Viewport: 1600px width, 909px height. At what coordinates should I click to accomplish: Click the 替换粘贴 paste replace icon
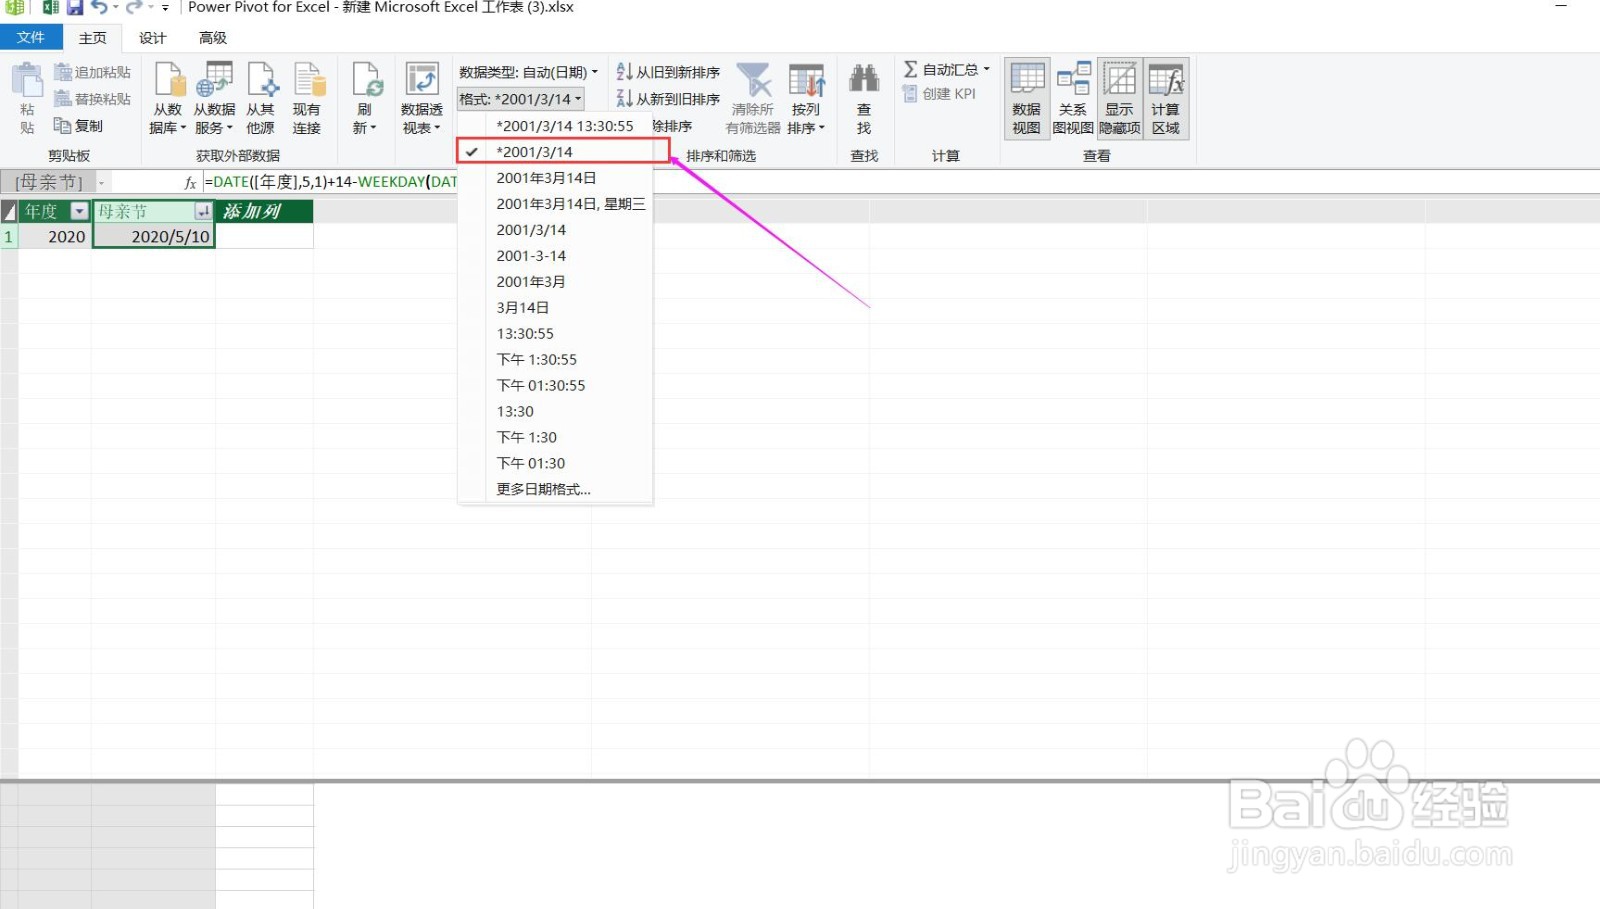tap(63, 98)
